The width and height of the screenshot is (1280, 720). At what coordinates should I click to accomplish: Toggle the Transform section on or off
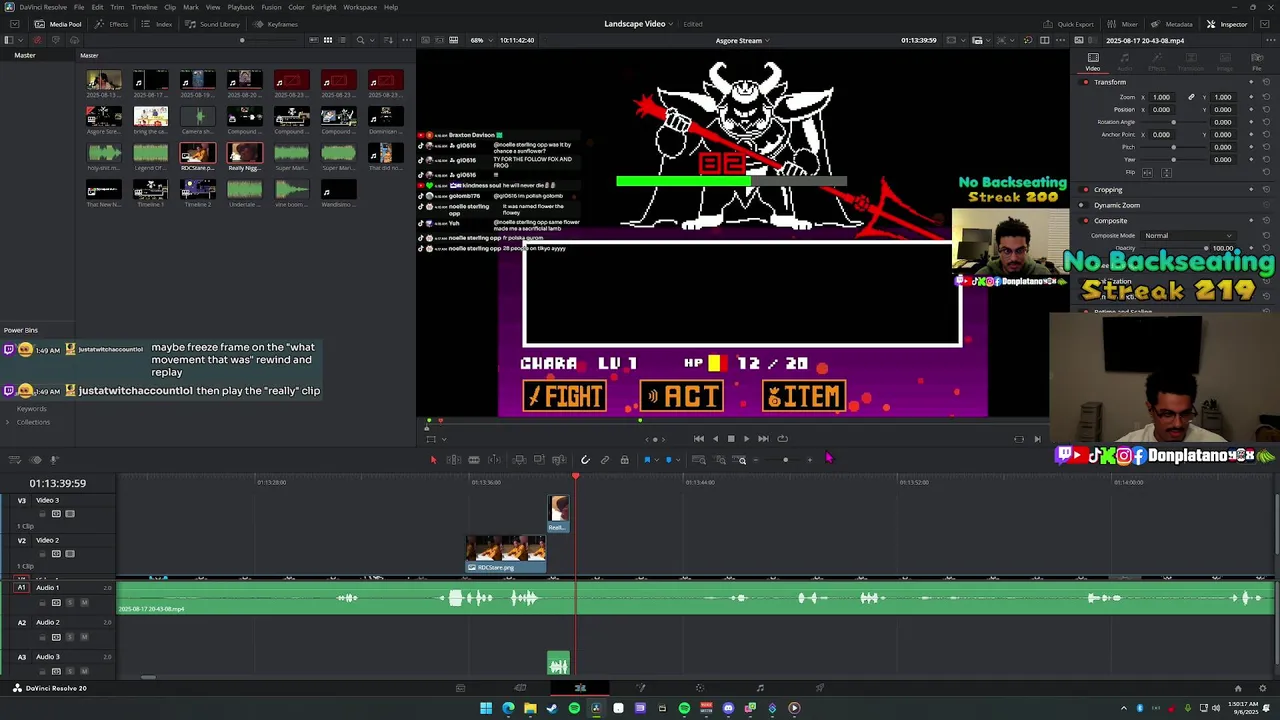pyautogui.click(x=1086, y=82)
